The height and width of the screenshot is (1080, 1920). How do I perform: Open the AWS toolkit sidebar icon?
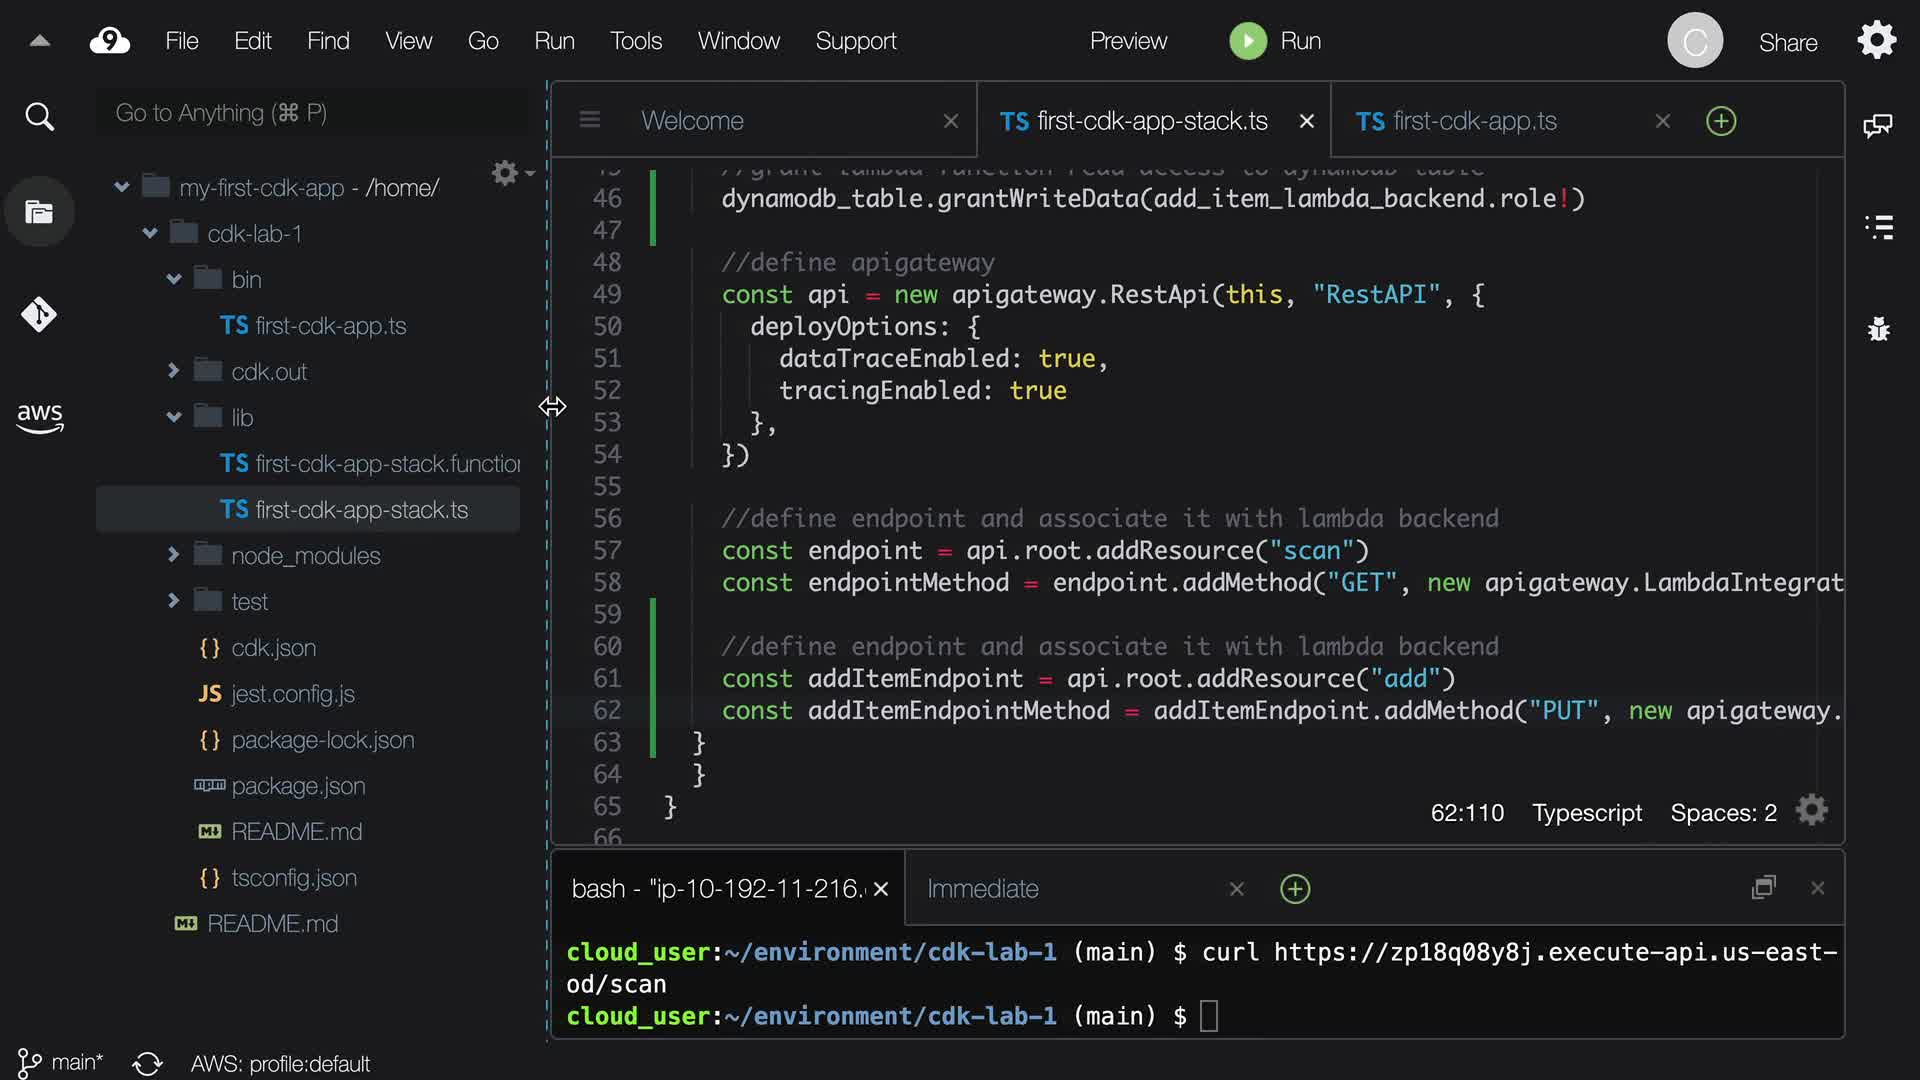(39, 417)
